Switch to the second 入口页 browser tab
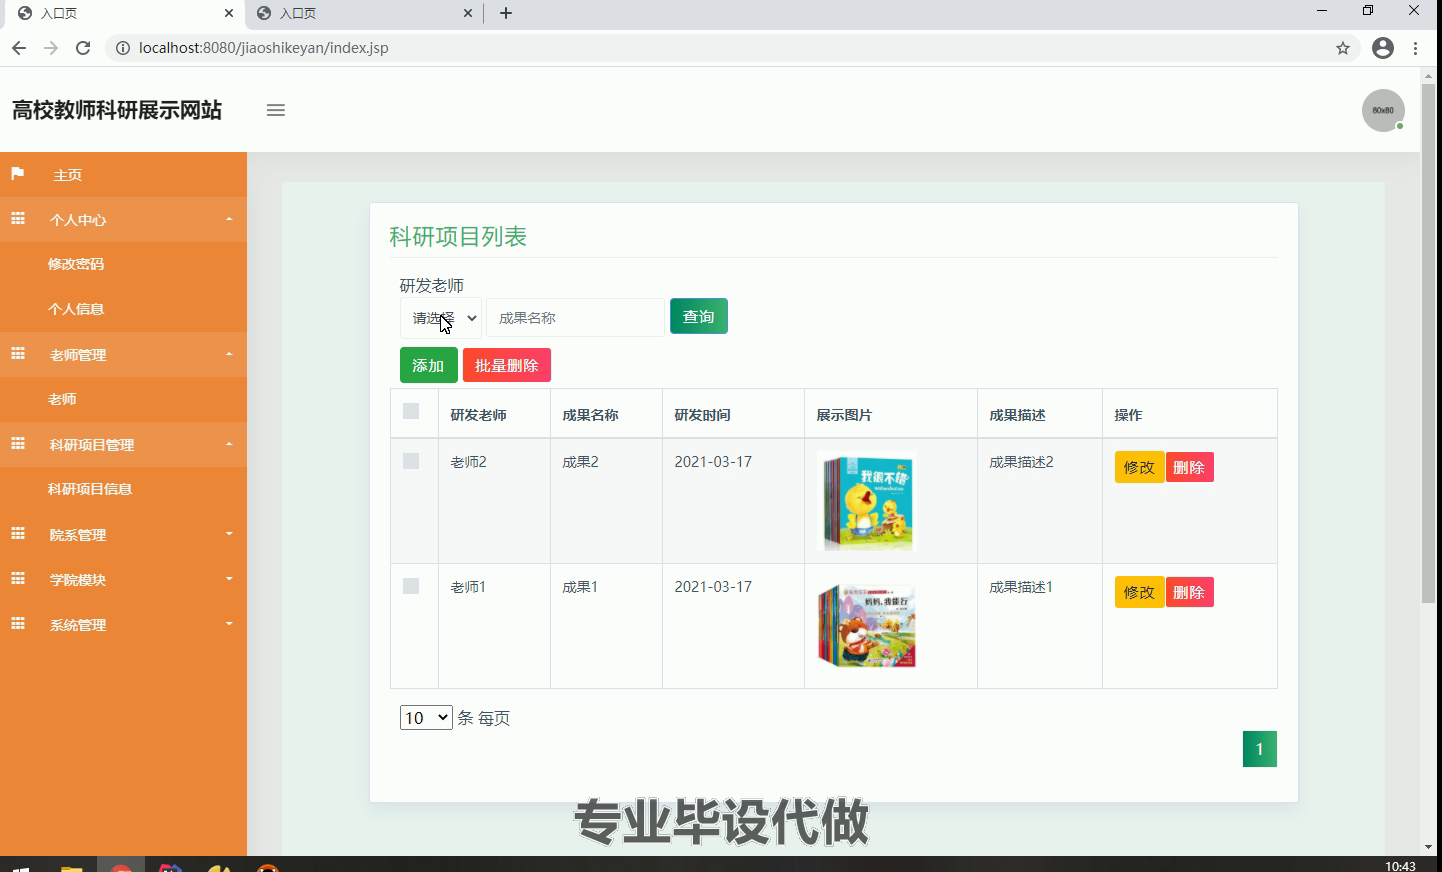Viewport: 1442px width, 872px height. [365, 13]
